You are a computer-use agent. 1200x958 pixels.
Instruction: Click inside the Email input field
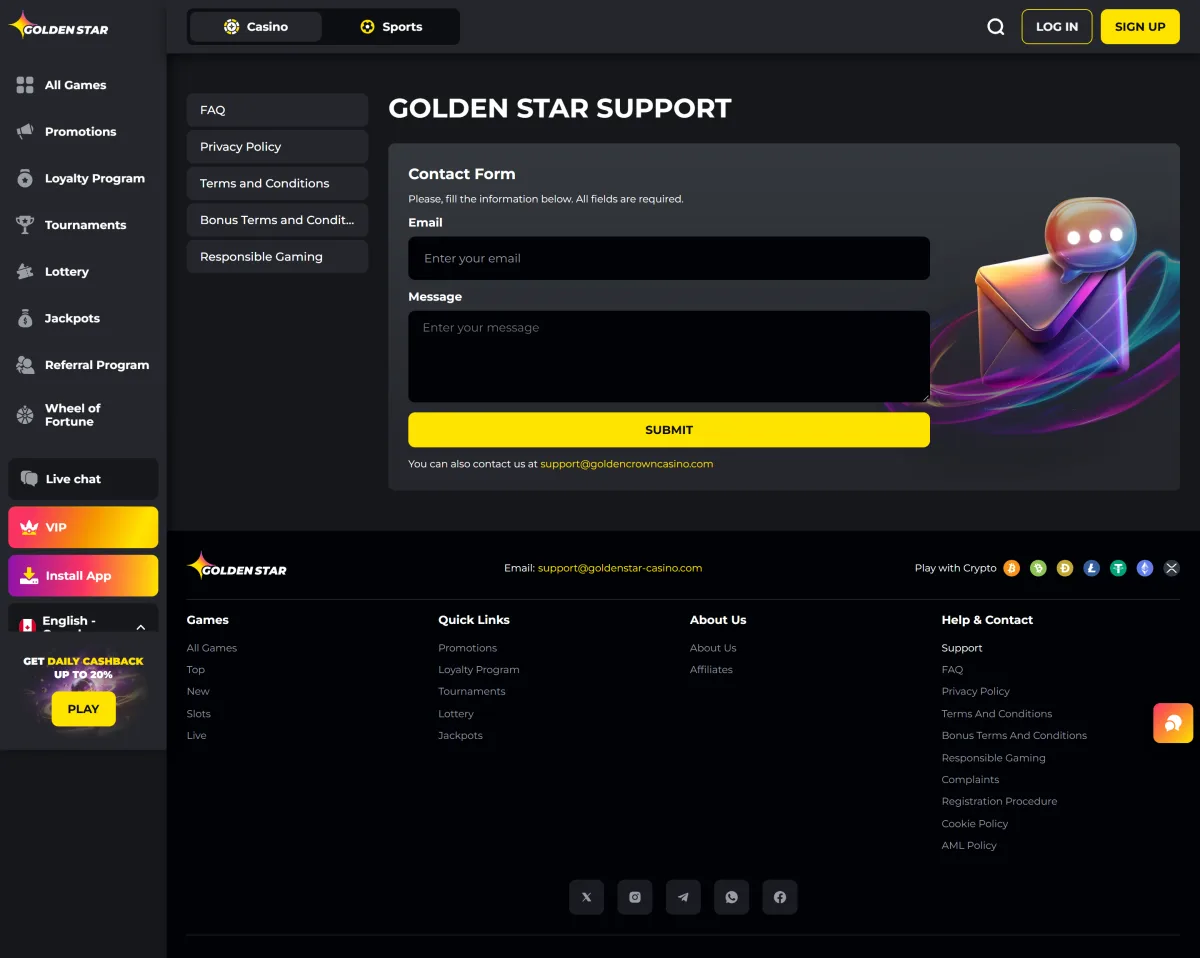coord(669,258)
